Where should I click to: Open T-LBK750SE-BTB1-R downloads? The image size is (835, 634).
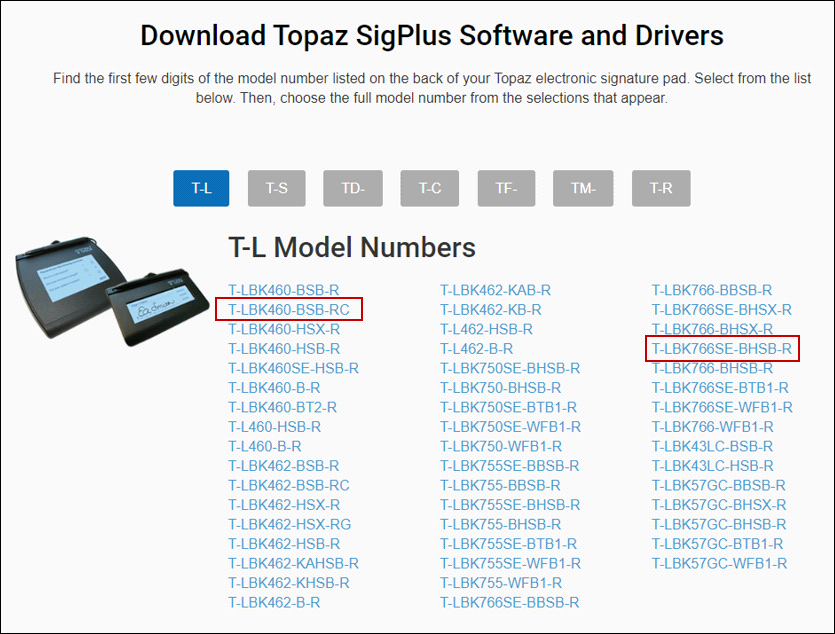(x=509, y=407)
